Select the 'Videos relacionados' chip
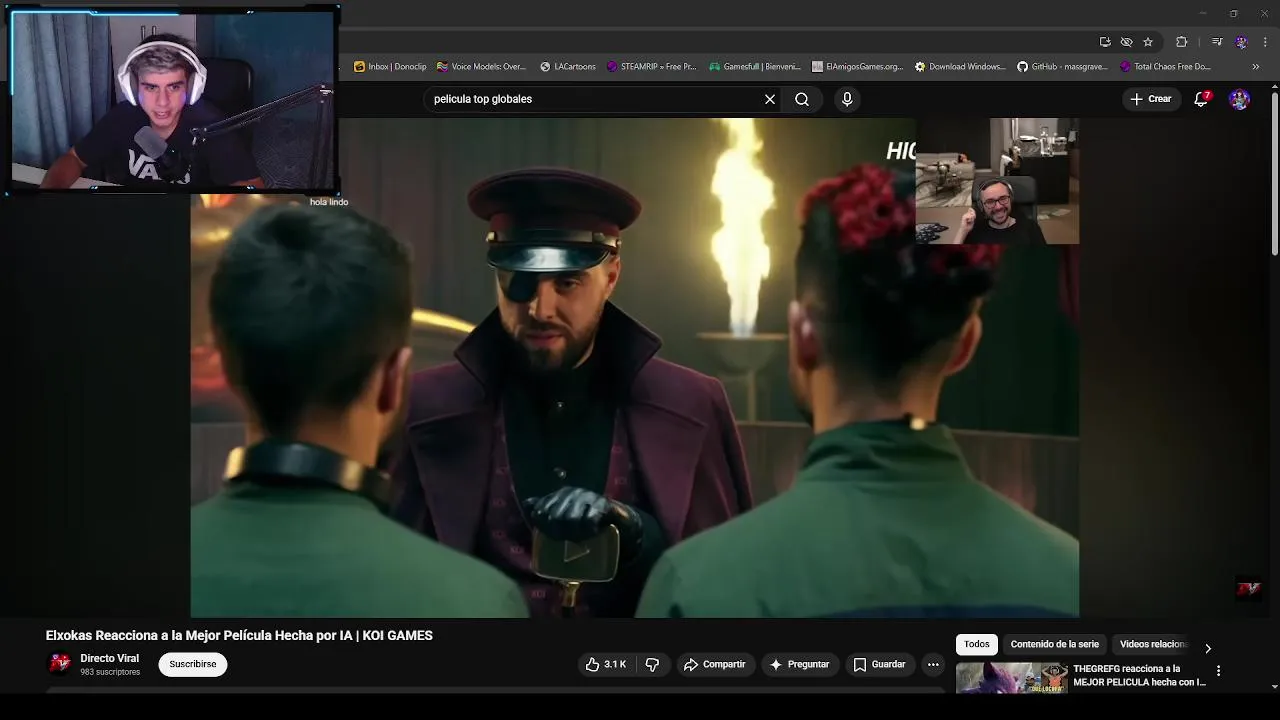 (x=1153, y=644)
